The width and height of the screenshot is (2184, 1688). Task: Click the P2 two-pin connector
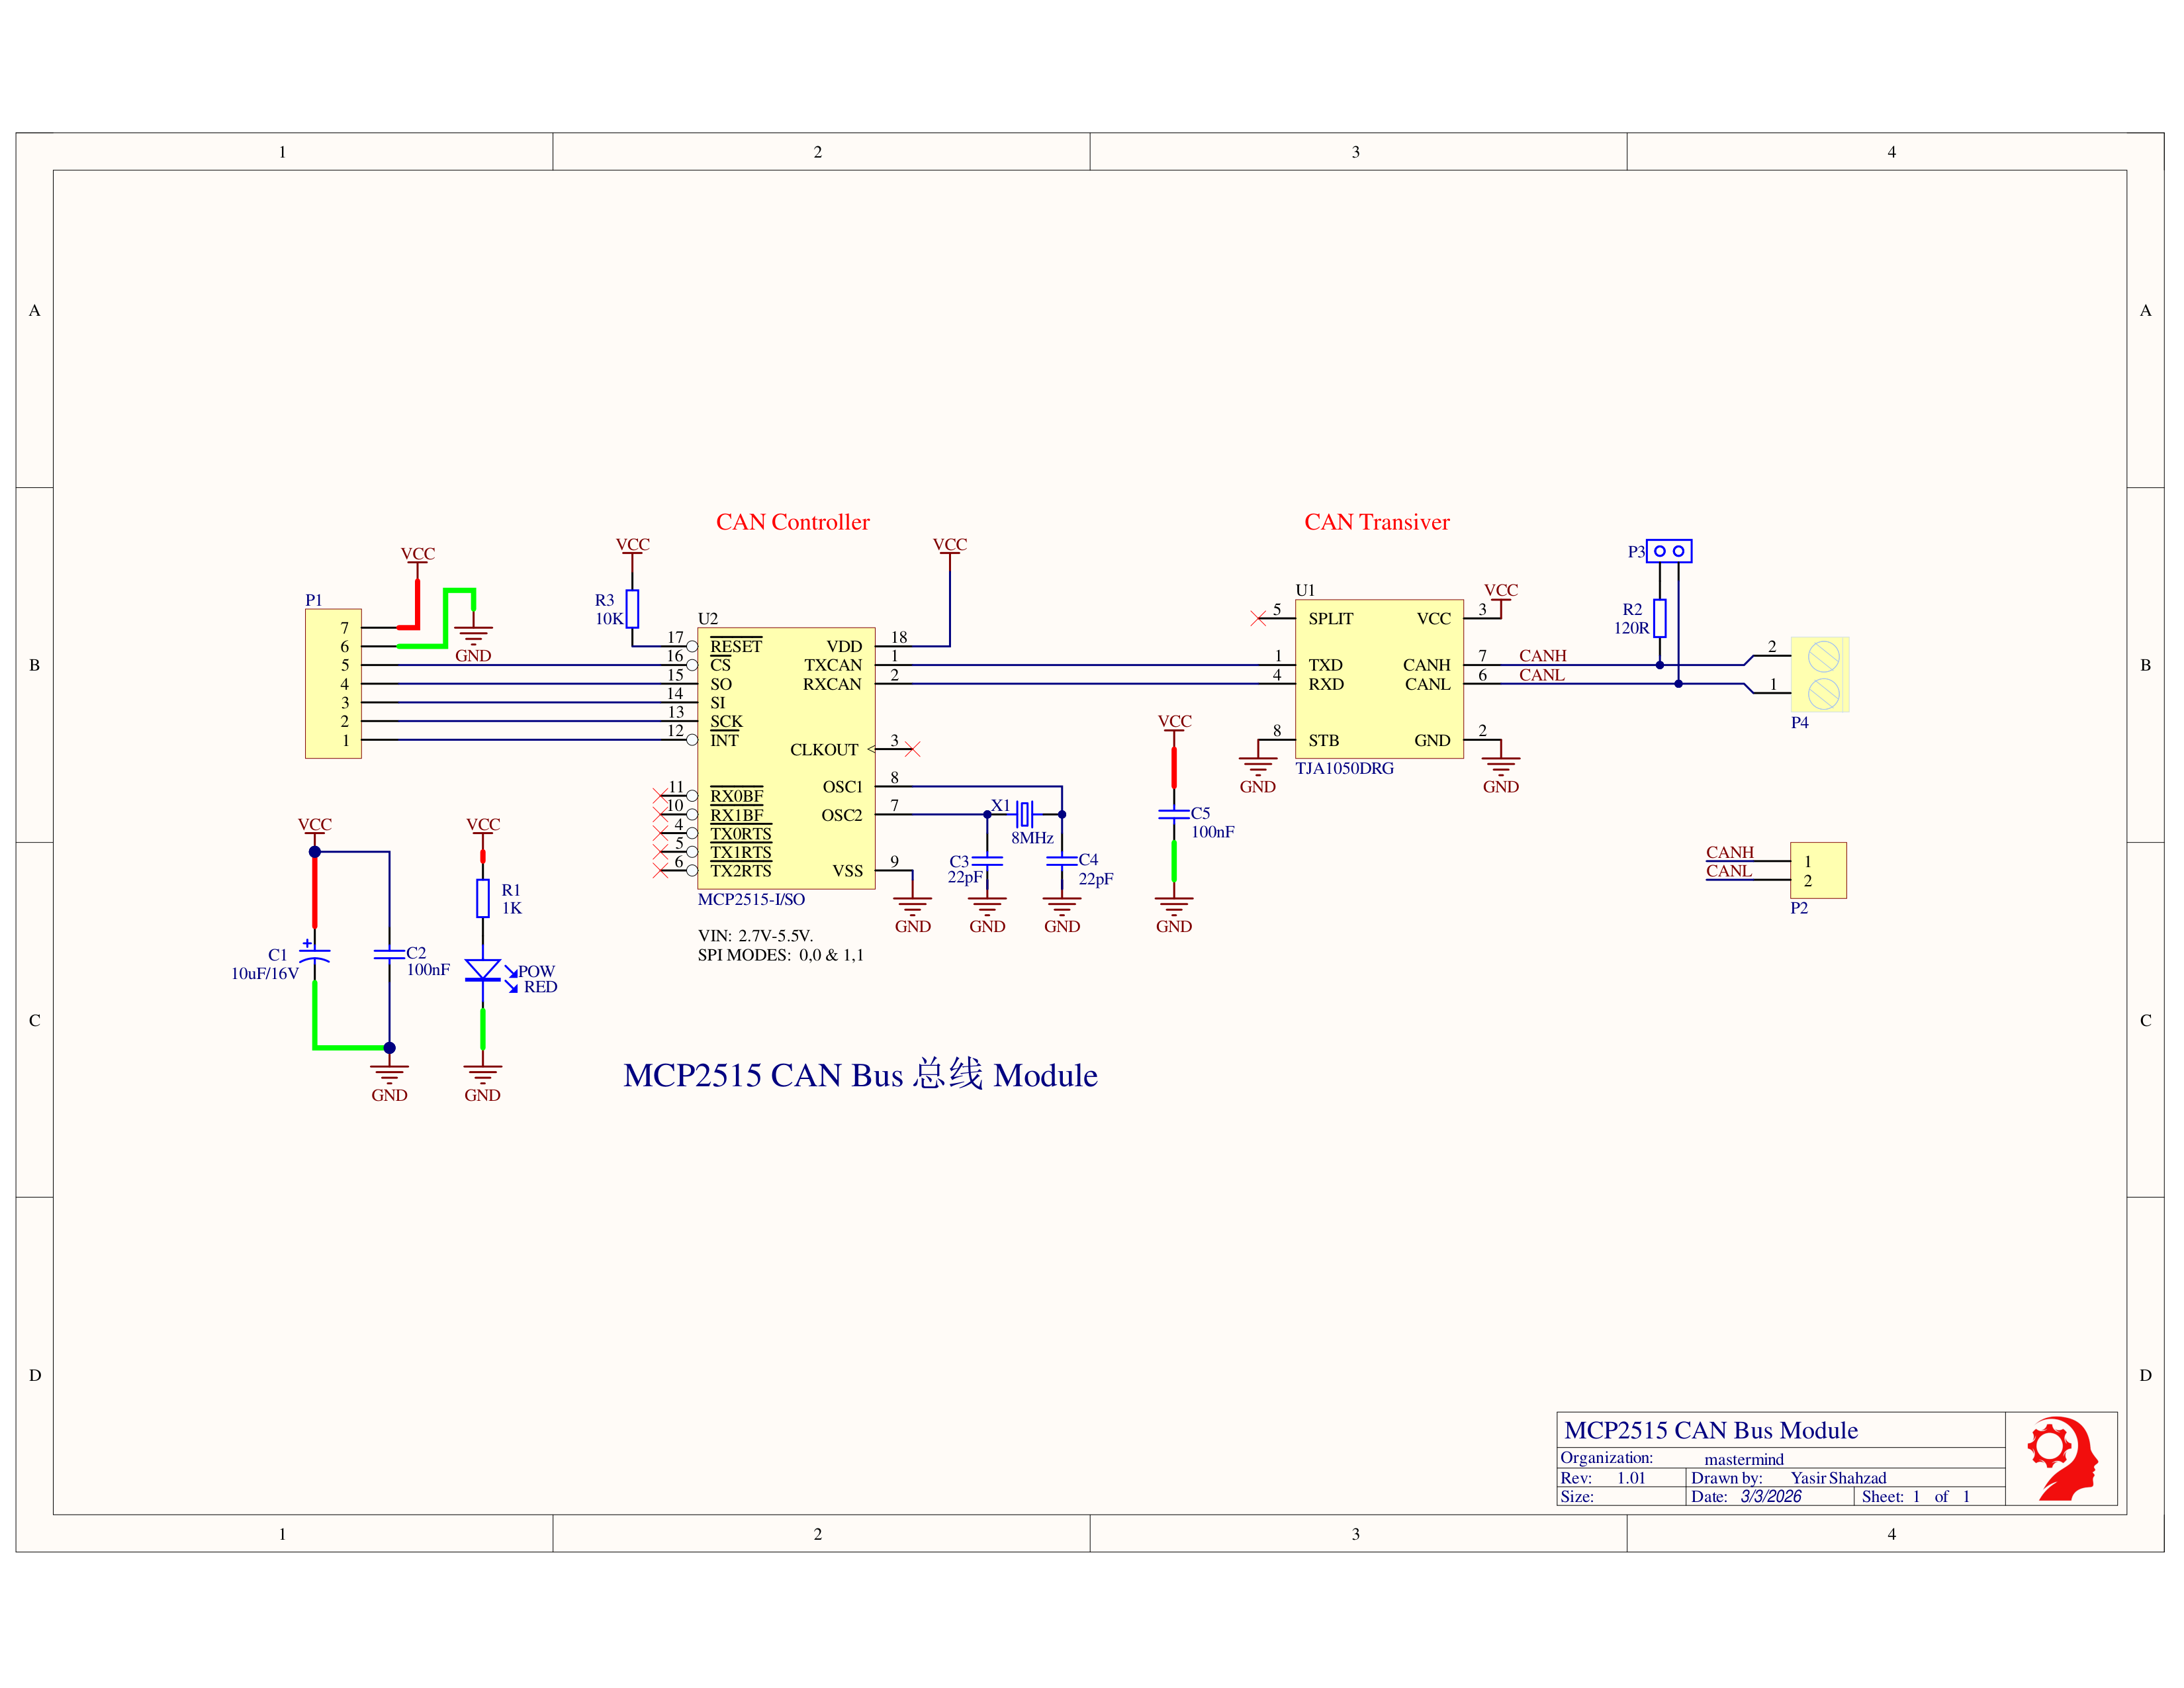point(1818,870)
